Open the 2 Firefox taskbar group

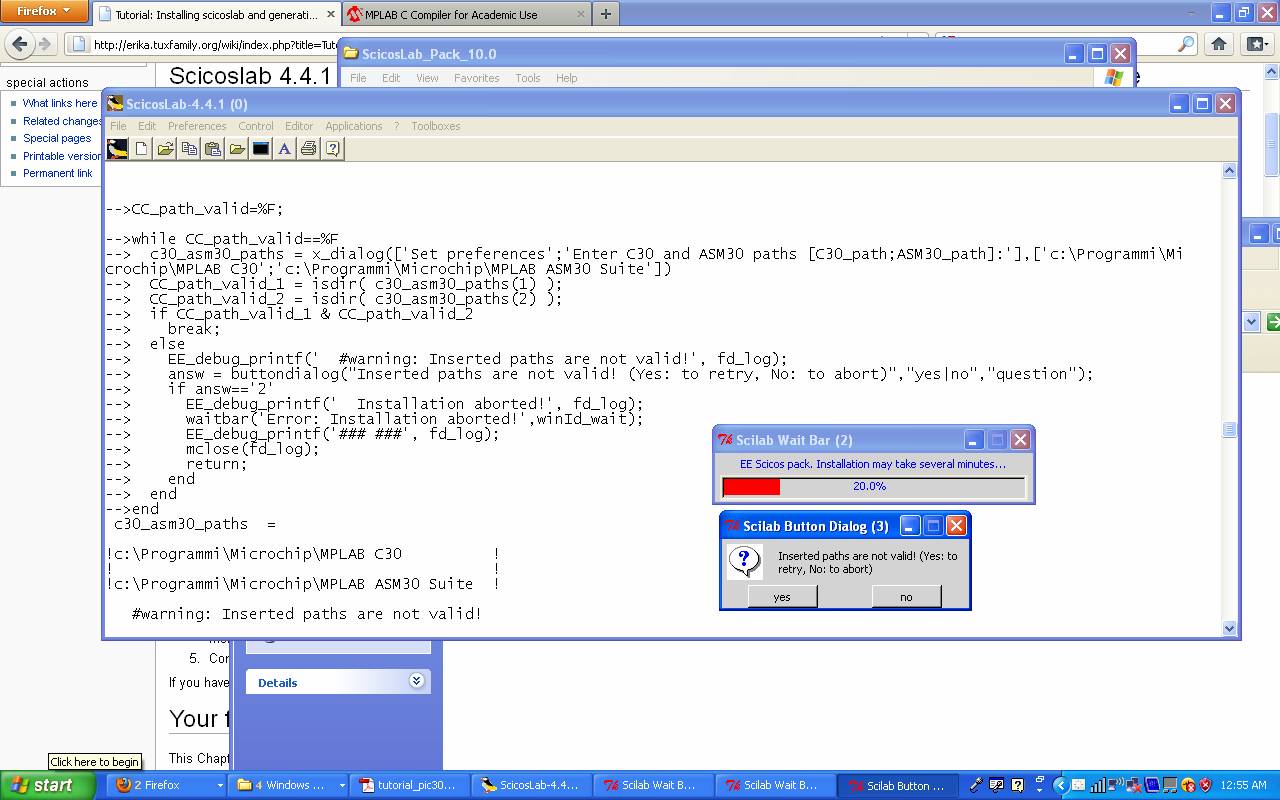coord(168,785)
